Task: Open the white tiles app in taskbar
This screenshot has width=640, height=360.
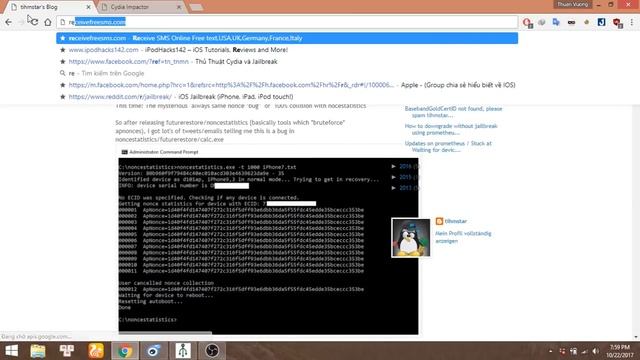Action: 67,351
